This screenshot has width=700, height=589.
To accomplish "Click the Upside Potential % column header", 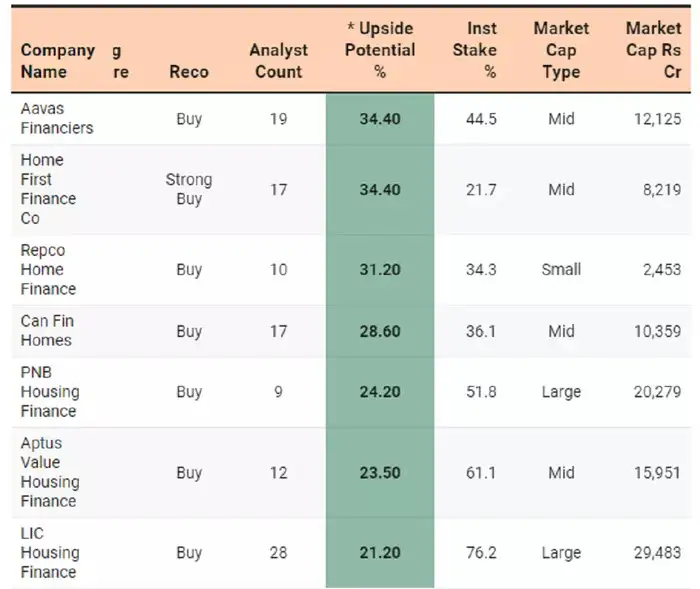I will pos(380,50).
